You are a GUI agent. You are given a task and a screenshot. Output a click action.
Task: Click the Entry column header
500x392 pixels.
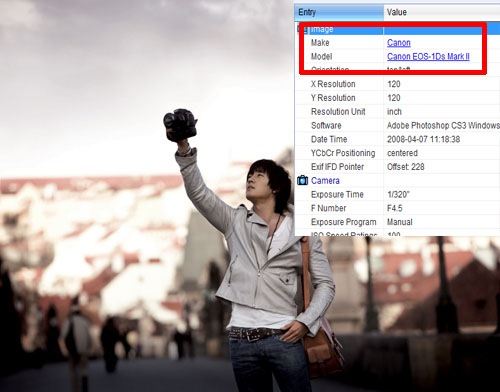click(x=339, y=12)
